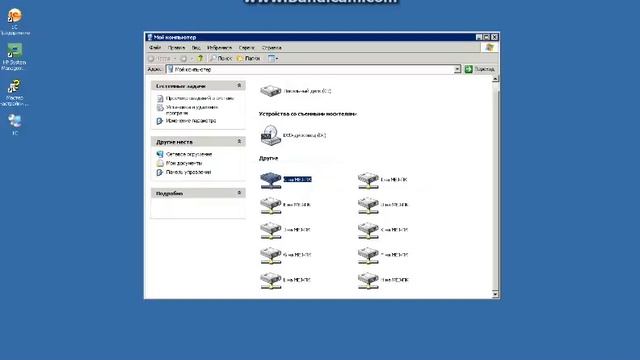Open the Избранное menu
The image size is (640, 360).
pyautogui.click(x=219, y=48)
